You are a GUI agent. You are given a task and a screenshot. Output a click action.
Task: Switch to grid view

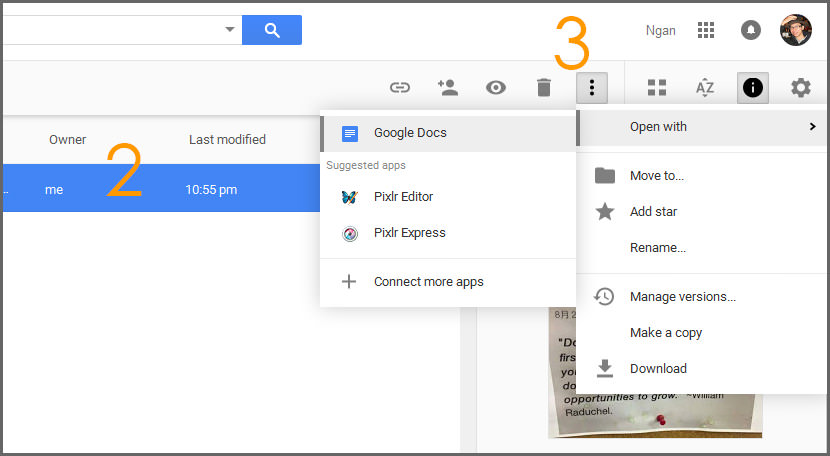657,87
